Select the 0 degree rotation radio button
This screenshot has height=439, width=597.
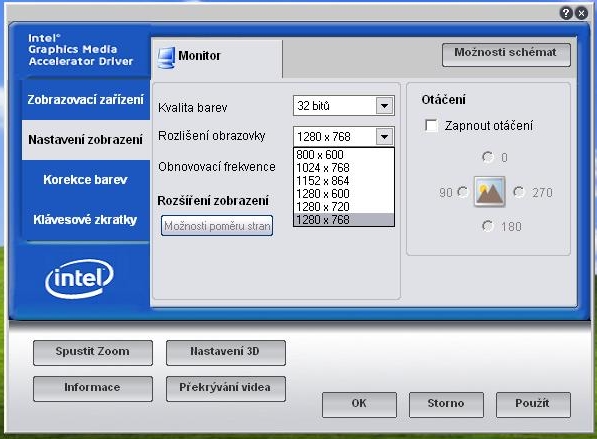pyautogui.click(x=488, y=157)
